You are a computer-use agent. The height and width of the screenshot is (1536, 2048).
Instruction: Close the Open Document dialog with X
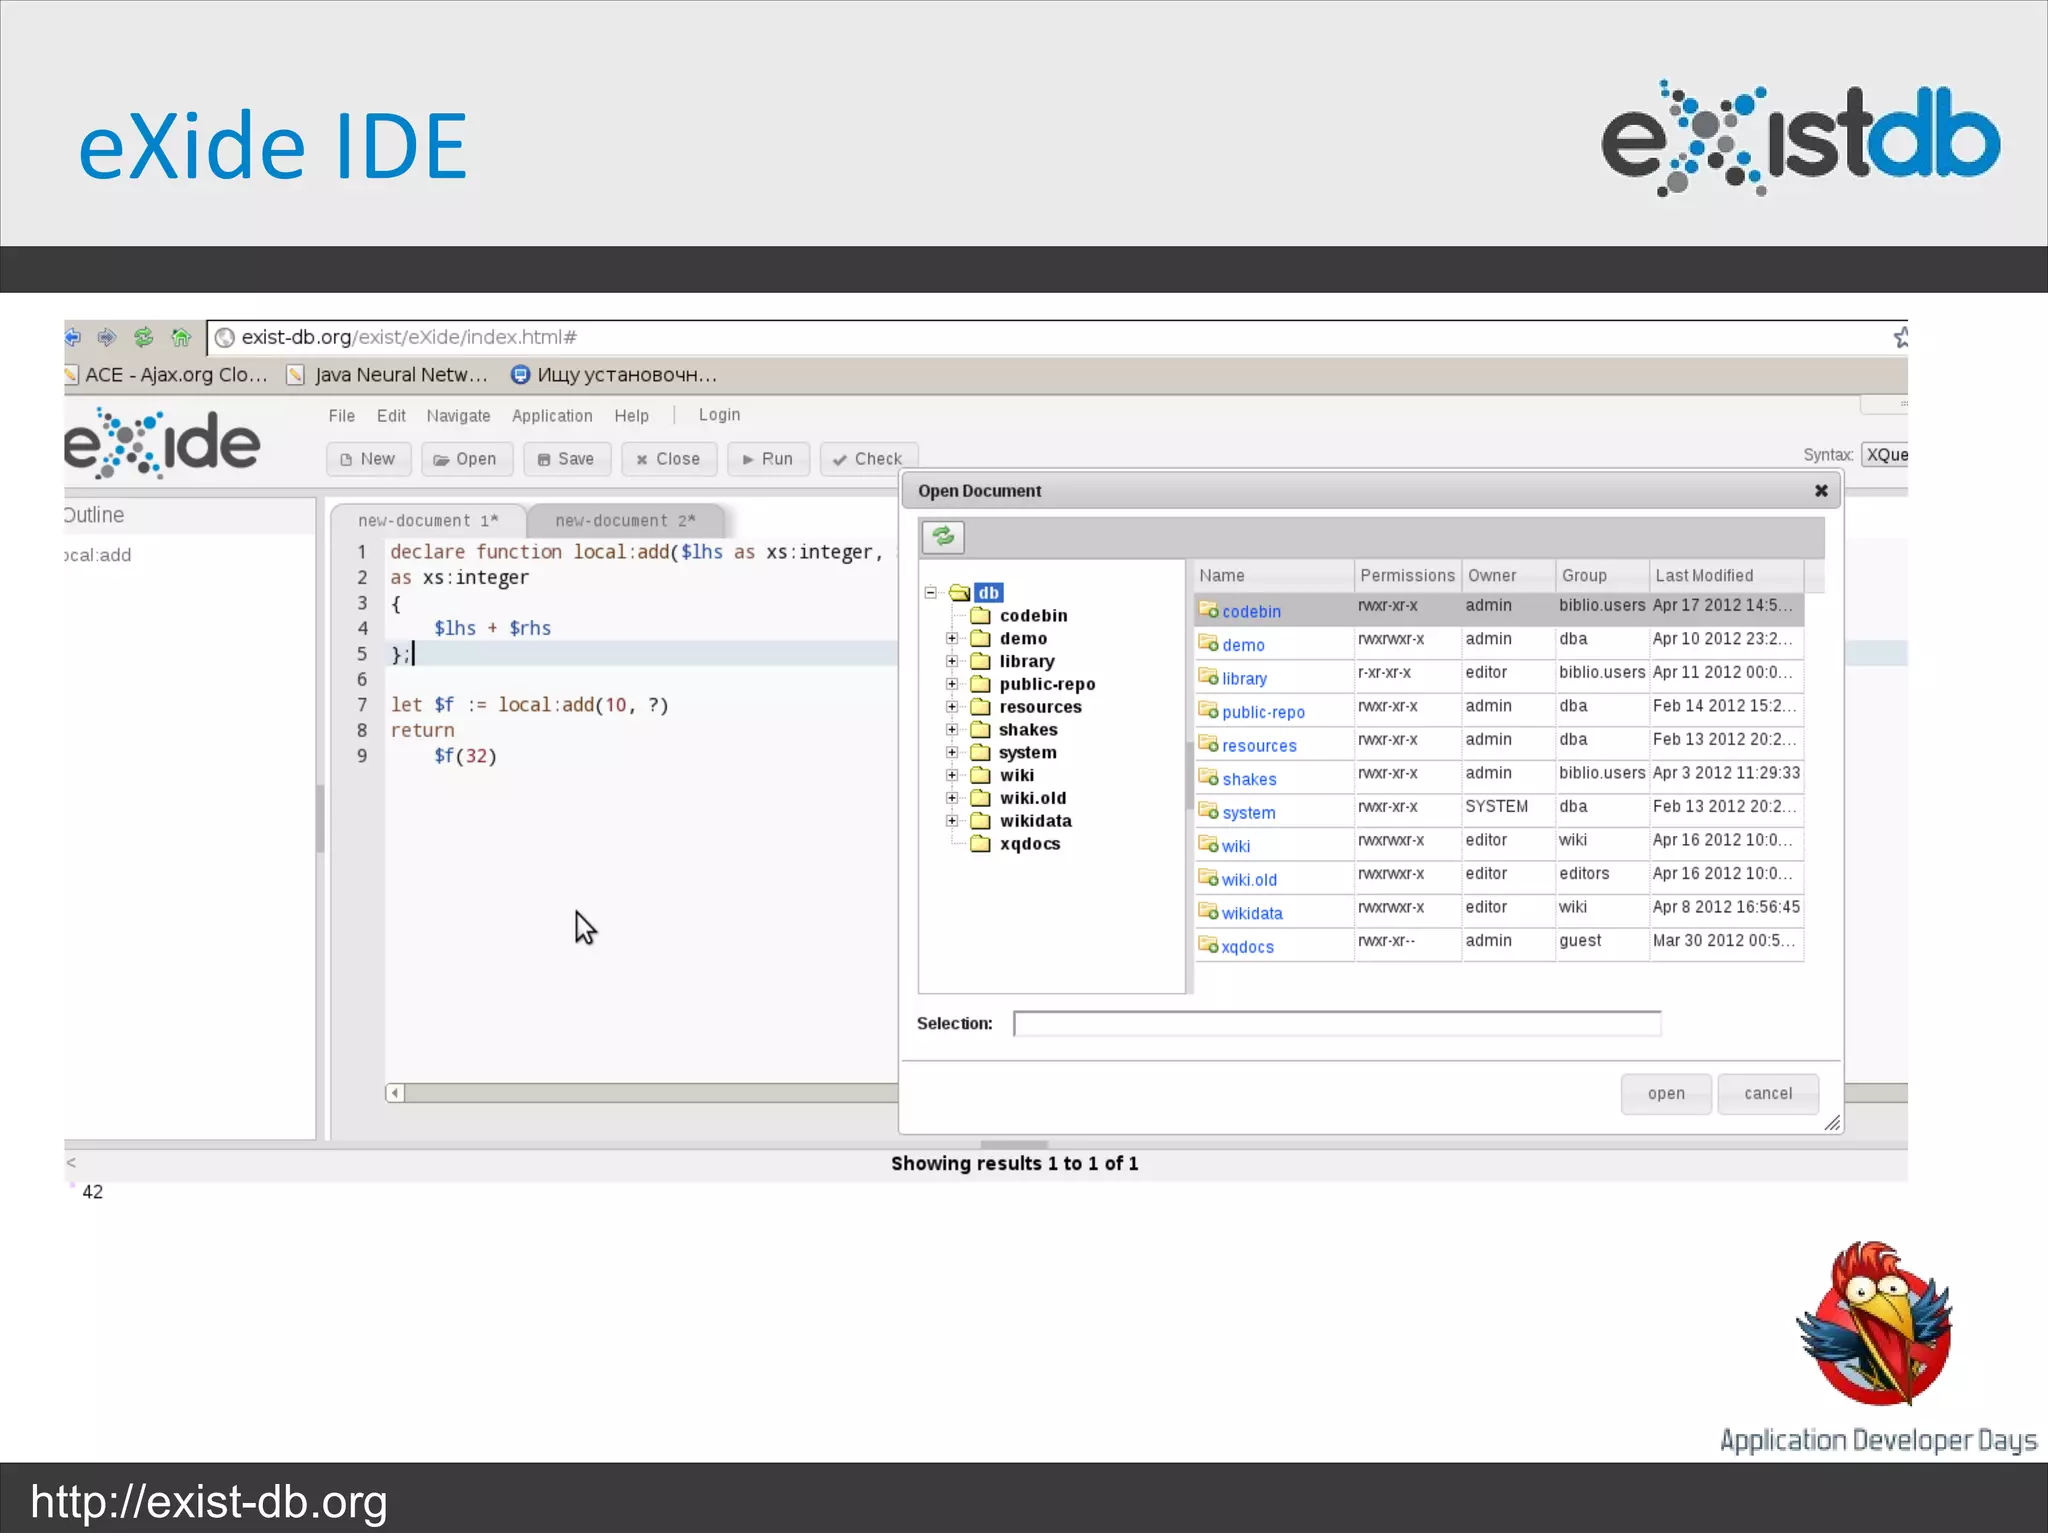coord(1821,490)
